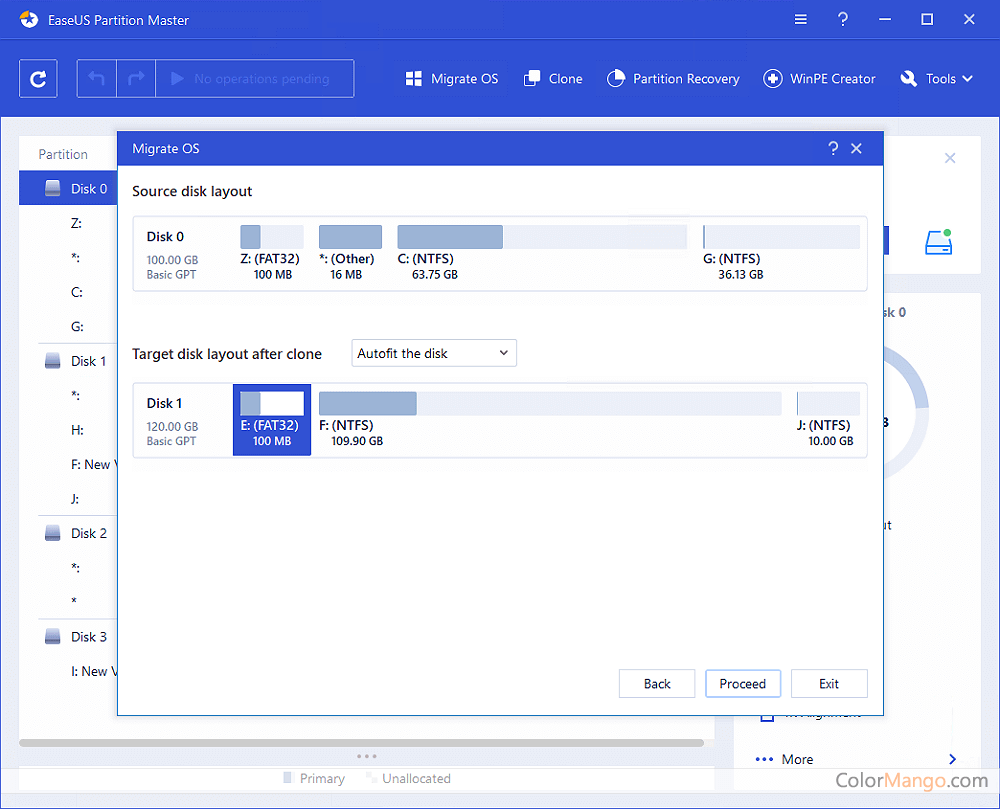
Task: Click the Back button
Action: (657, 684)
